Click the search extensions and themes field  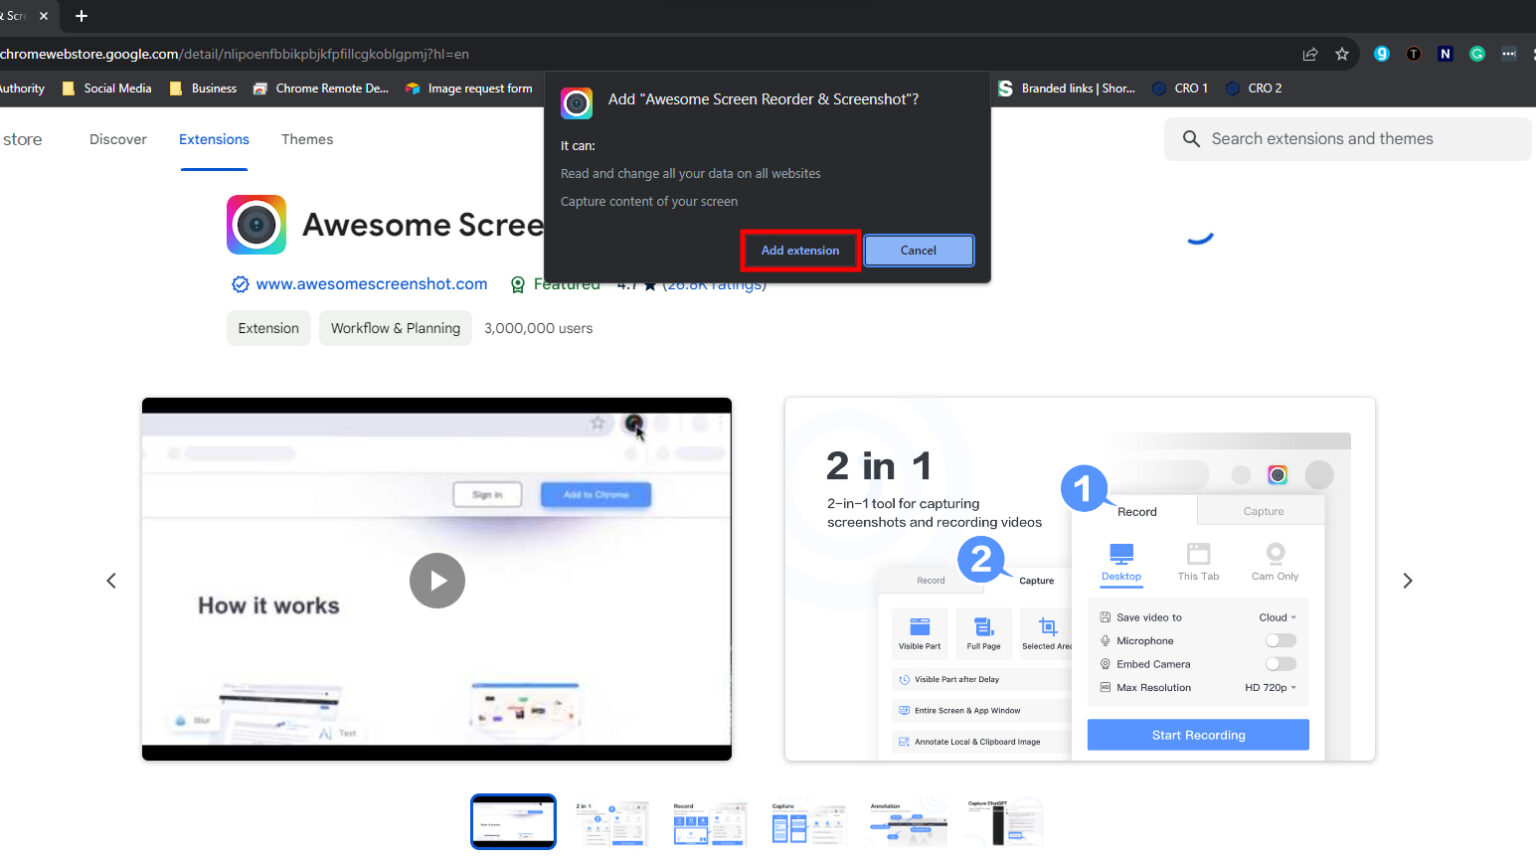[1320, 139]
